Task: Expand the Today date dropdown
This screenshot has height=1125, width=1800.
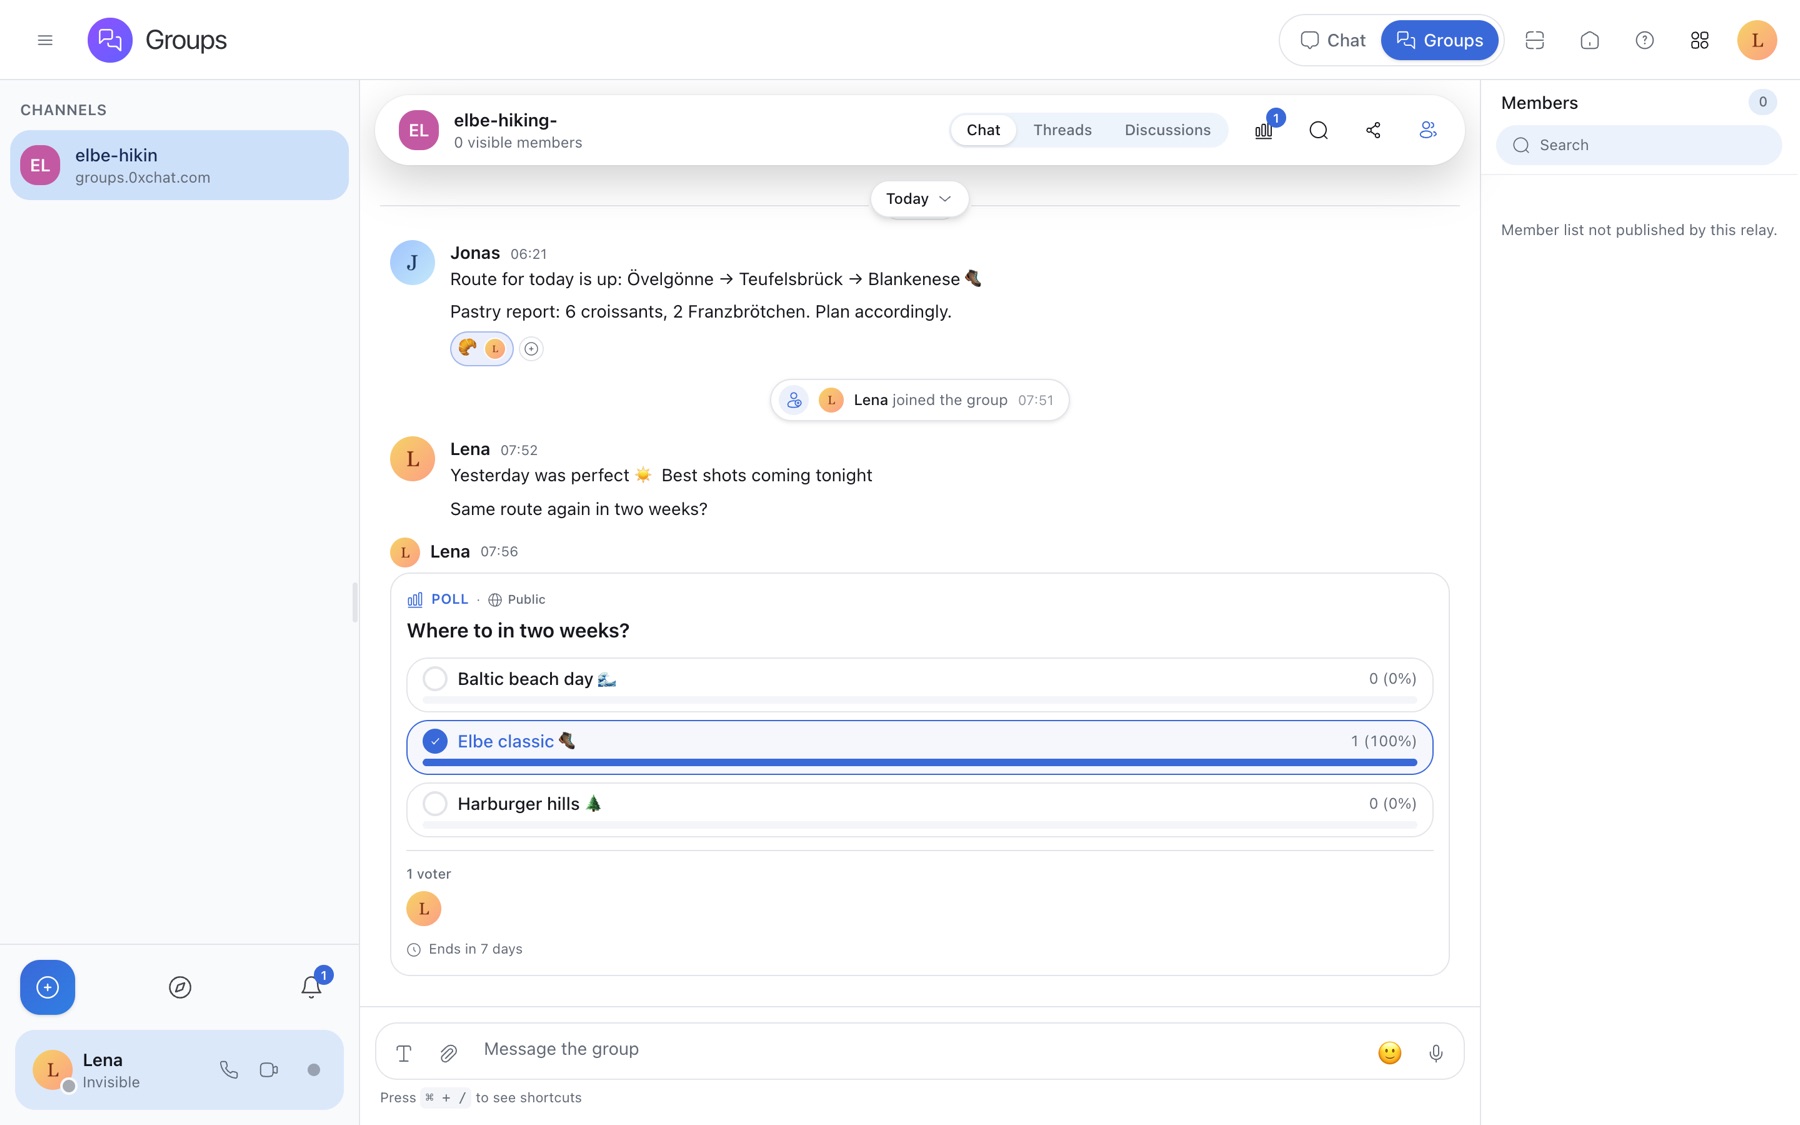Action: click(919, 199)
